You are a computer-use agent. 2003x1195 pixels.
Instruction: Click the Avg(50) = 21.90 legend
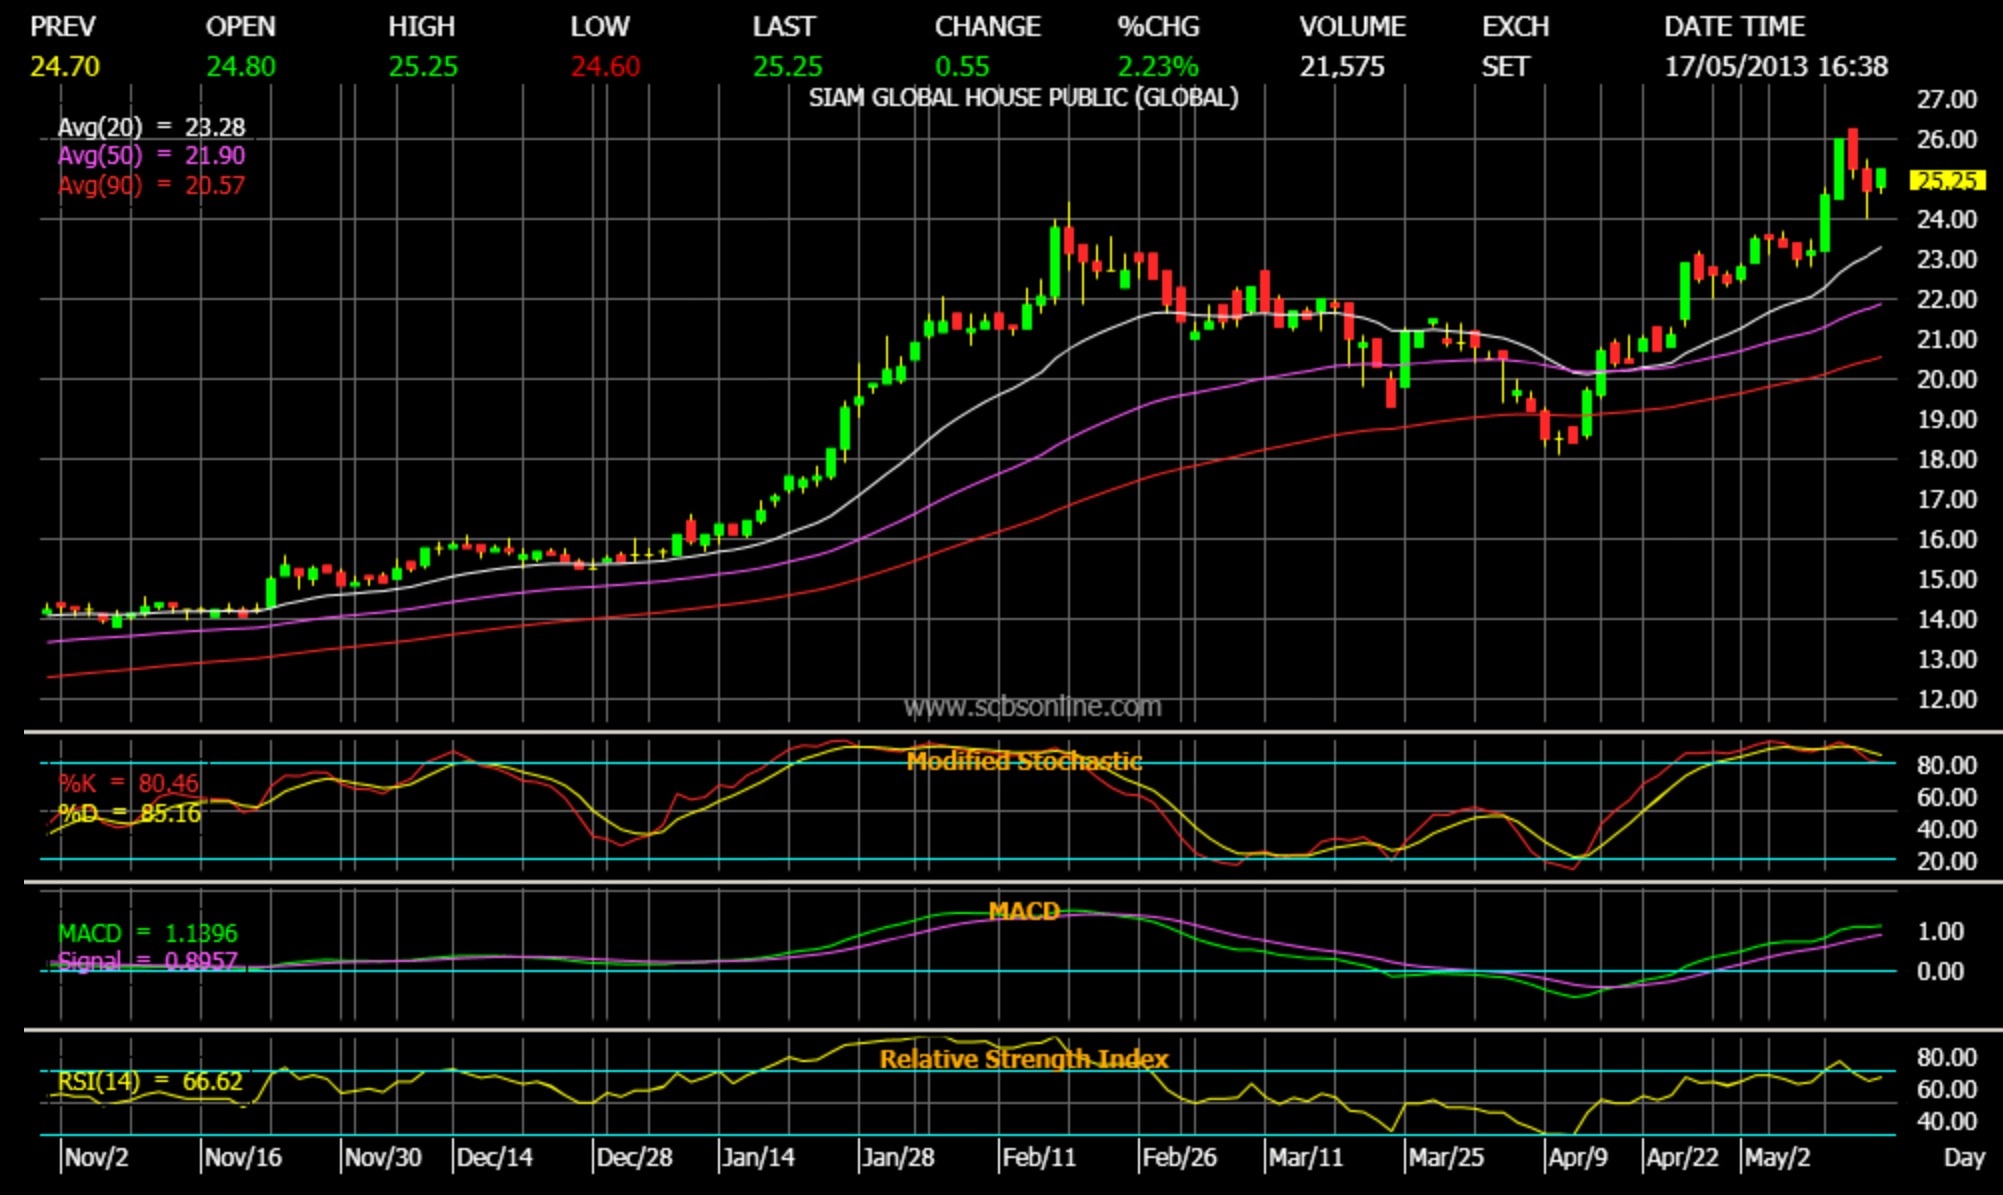click(x=151, y=156)
